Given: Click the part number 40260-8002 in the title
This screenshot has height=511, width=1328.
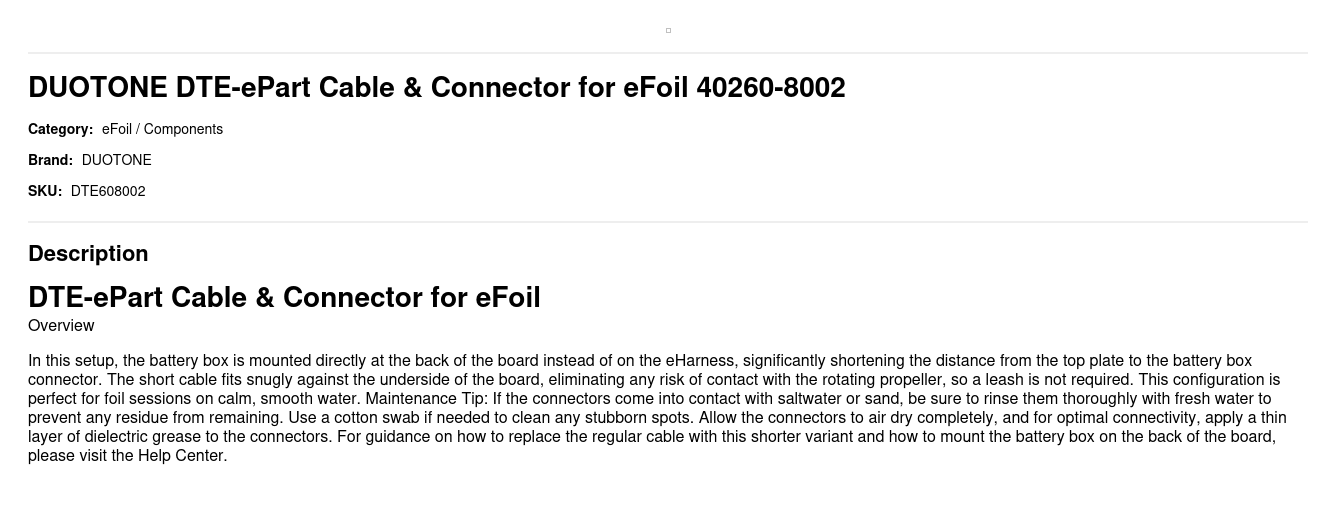Looking at the screenshot, I should (x=770, y=88).
